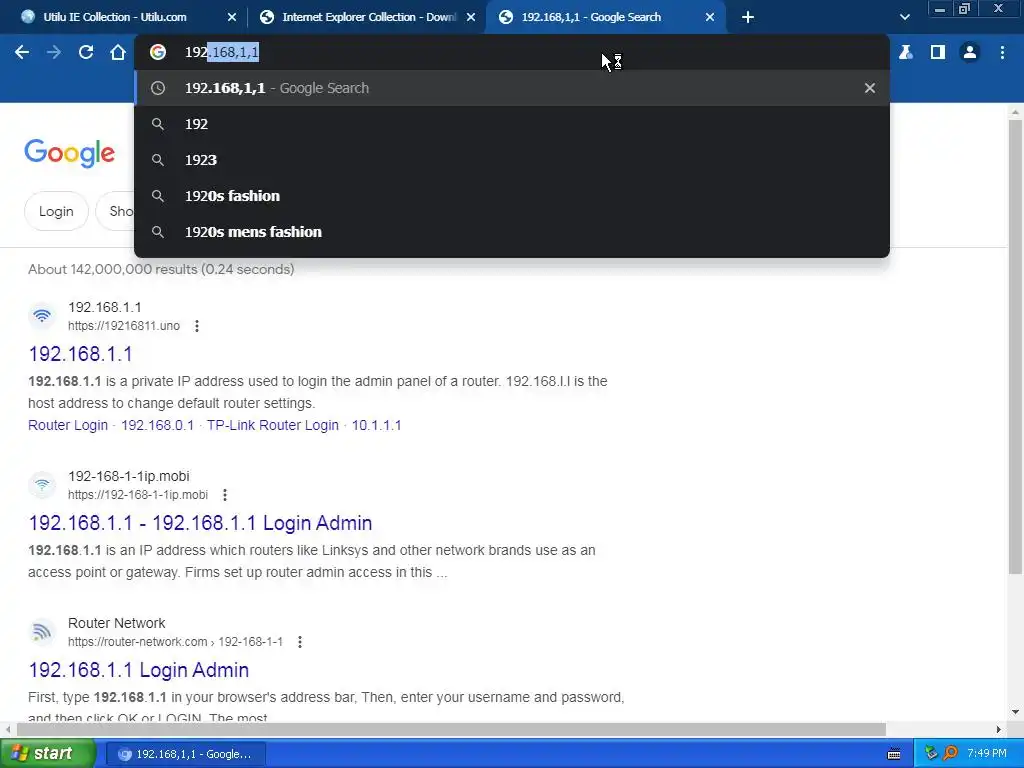Open the home page button
This screenshot has width=1024, height=768.
coord(118,52)
